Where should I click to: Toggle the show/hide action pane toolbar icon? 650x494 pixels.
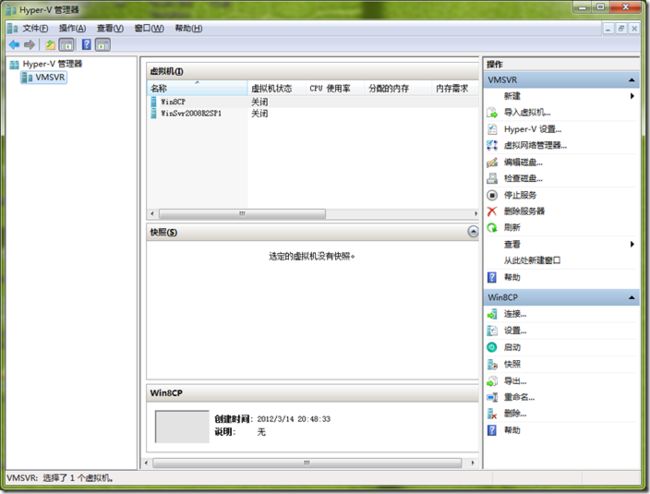tap(102, 45)
